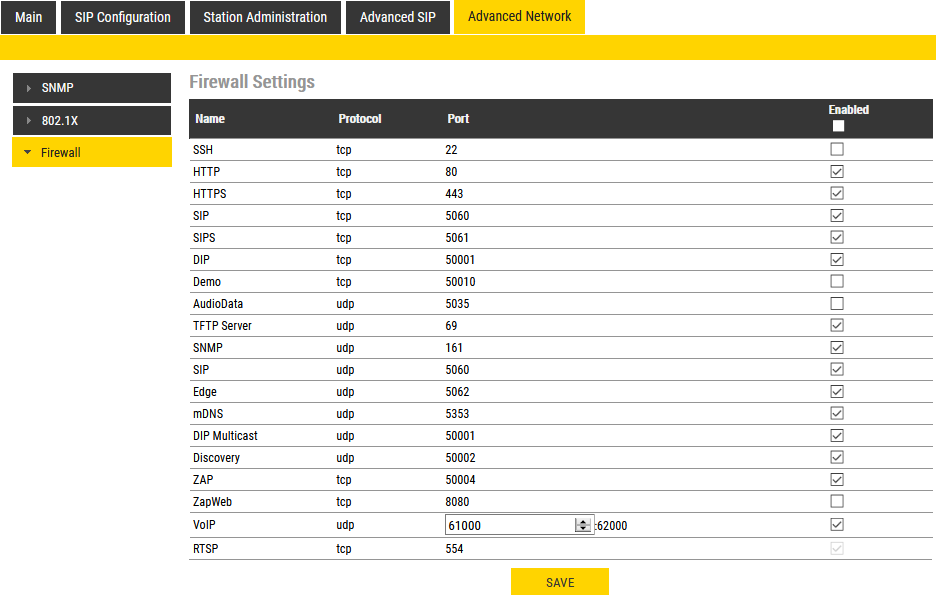Select the Advanced Network tab
This screenshot has width=936, height=599.
tap(519, 17)
